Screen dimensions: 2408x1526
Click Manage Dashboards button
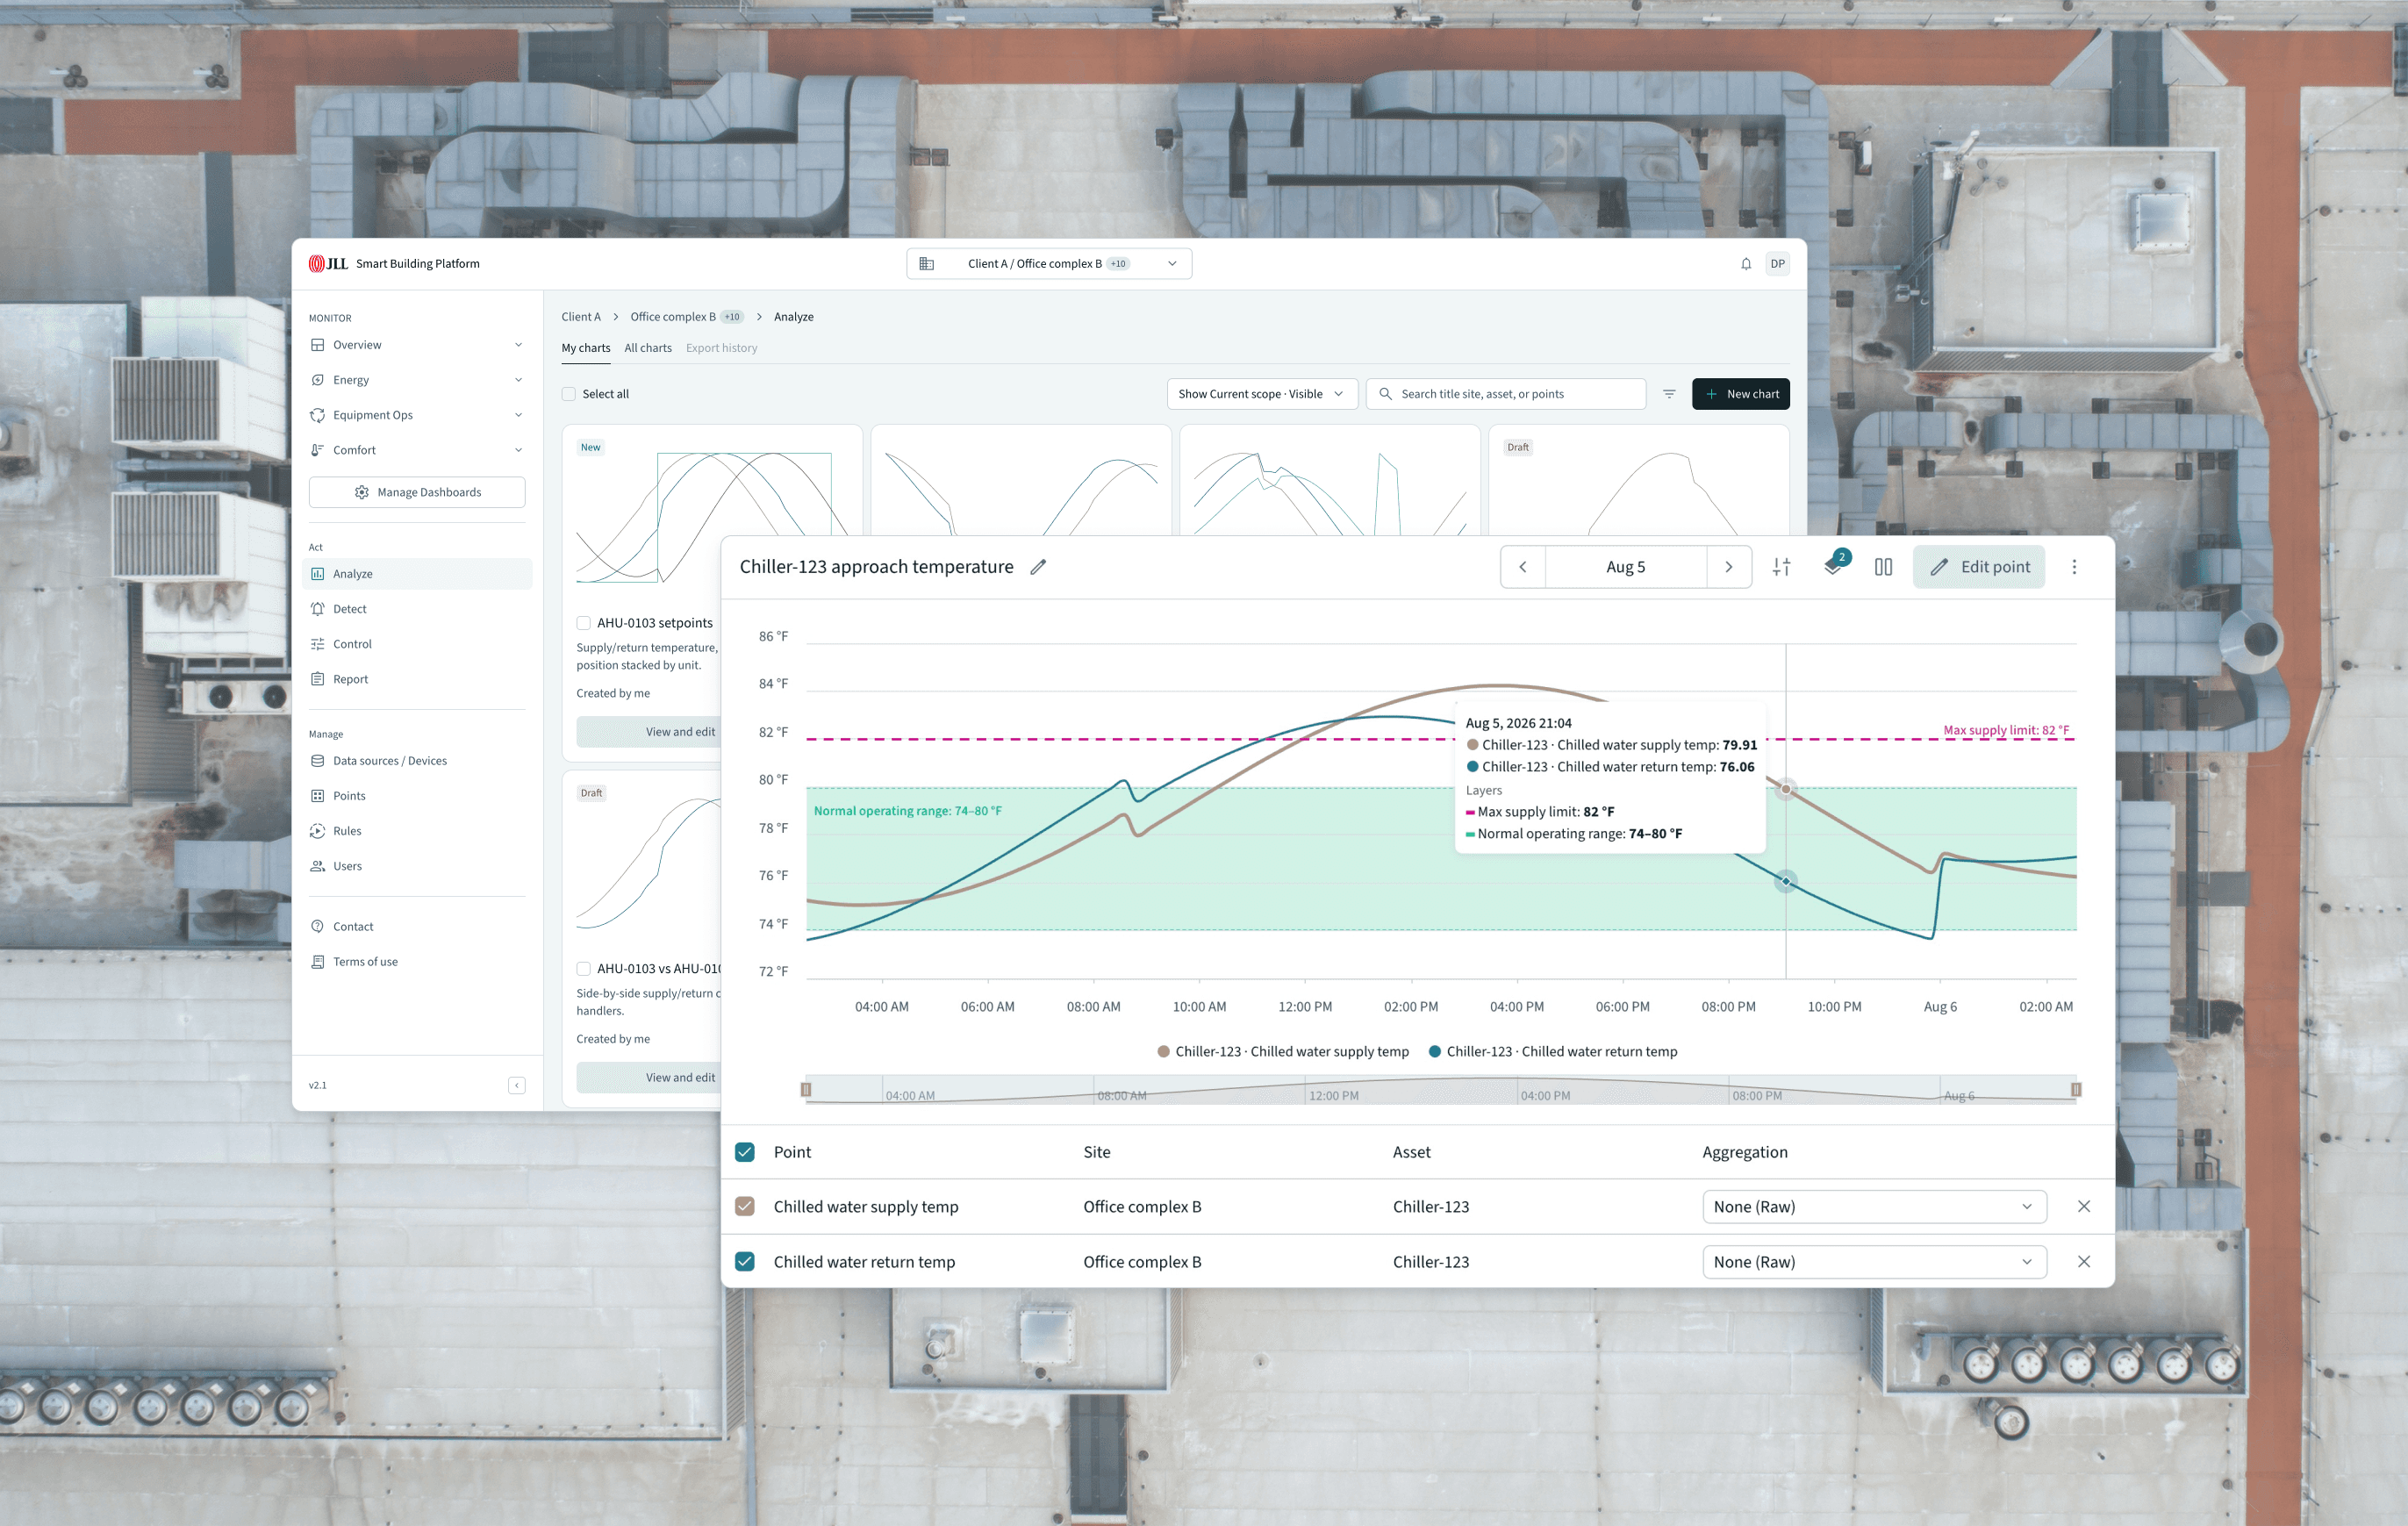[x=417, y=492]
